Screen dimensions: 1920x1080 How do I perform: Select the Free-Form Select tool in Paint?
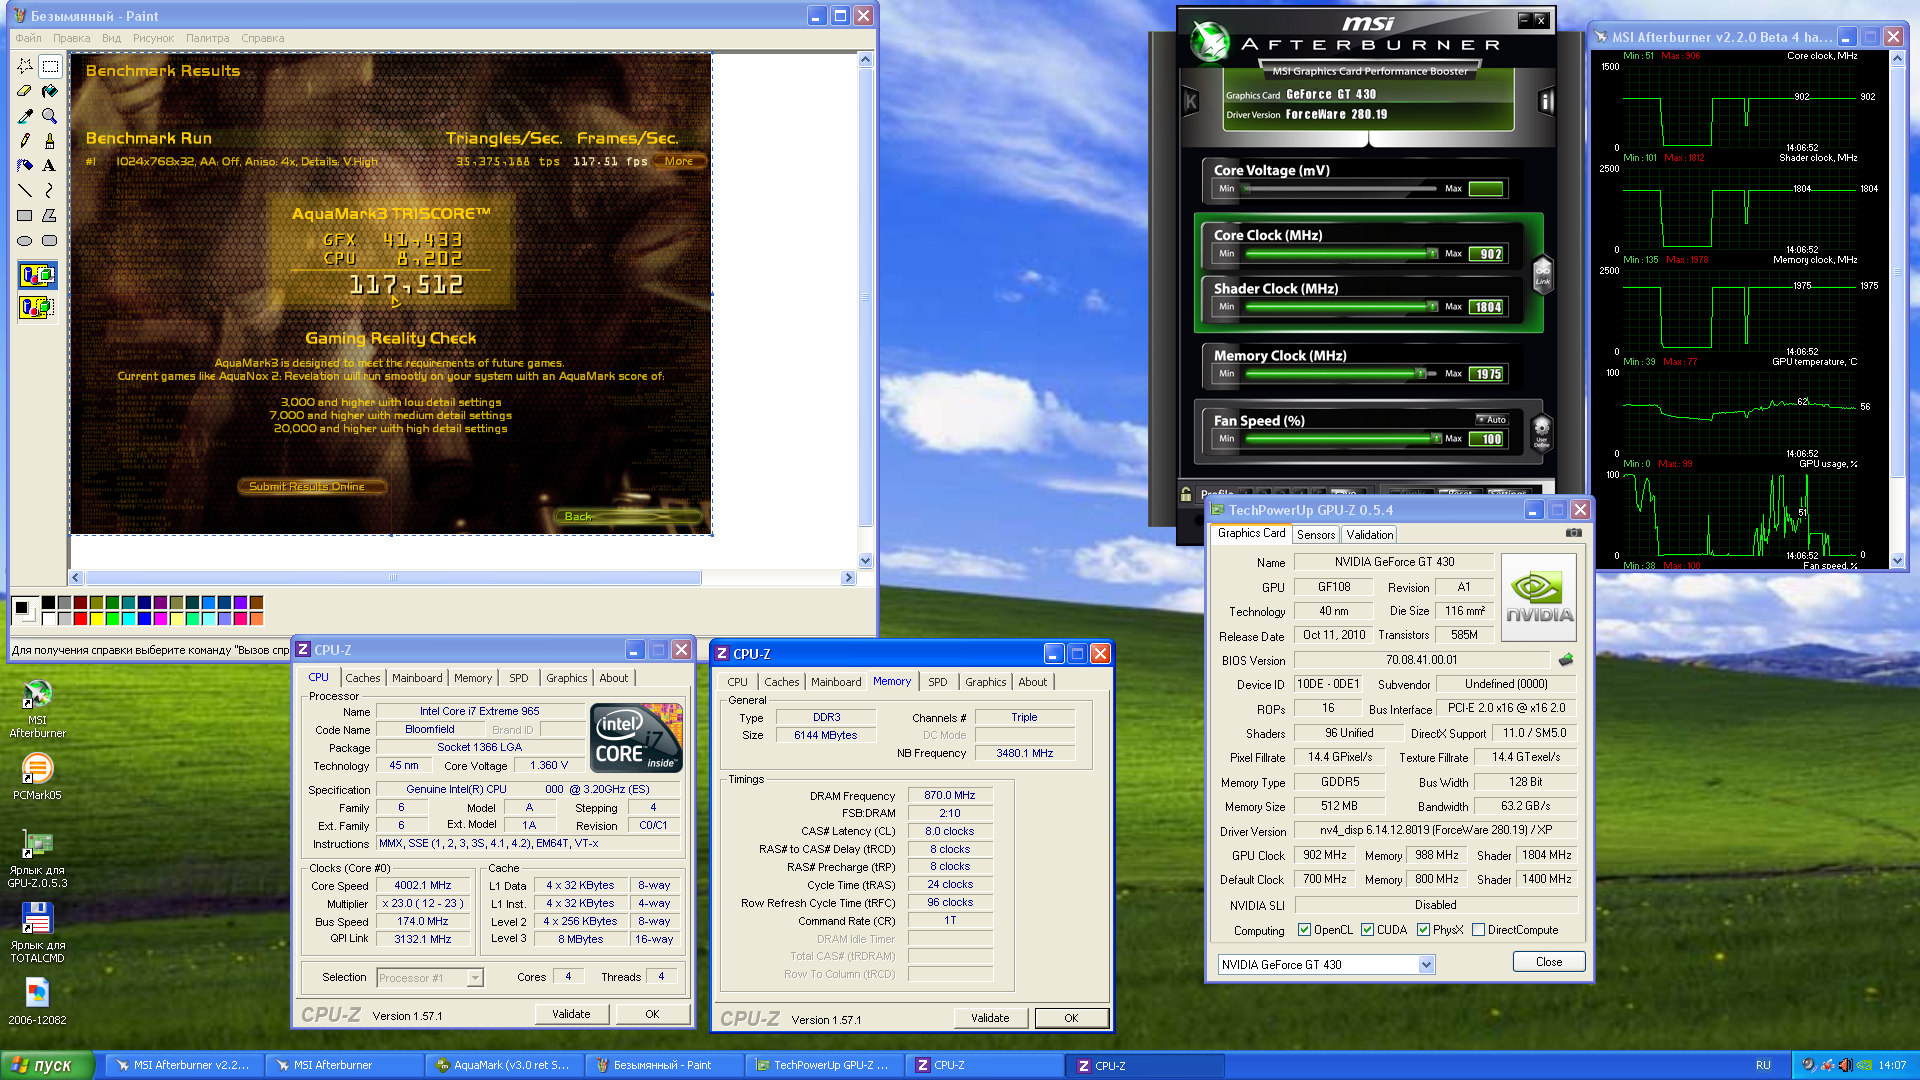[25, 66]
